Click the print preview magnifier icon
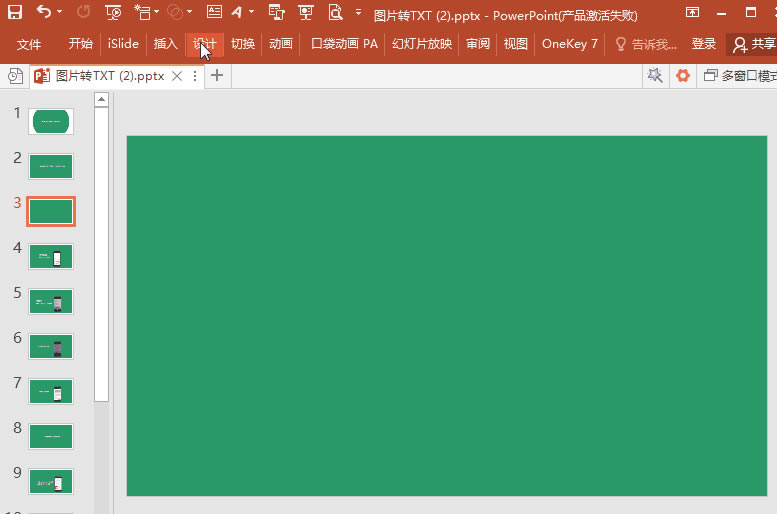This screenshot has height=514, width=777. click(x=333, y=13)
